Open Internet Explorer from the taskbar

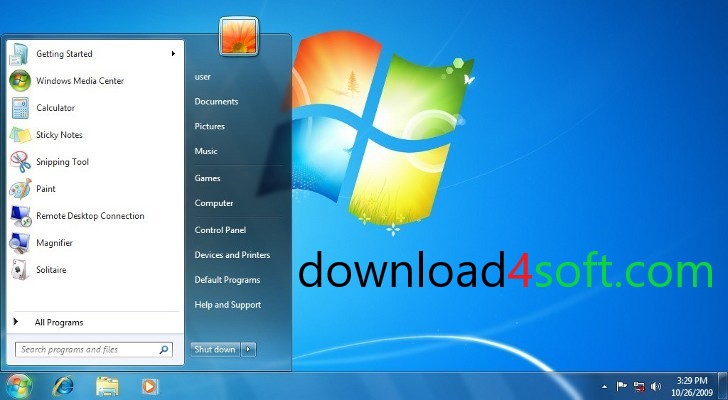tap(63, 386)
